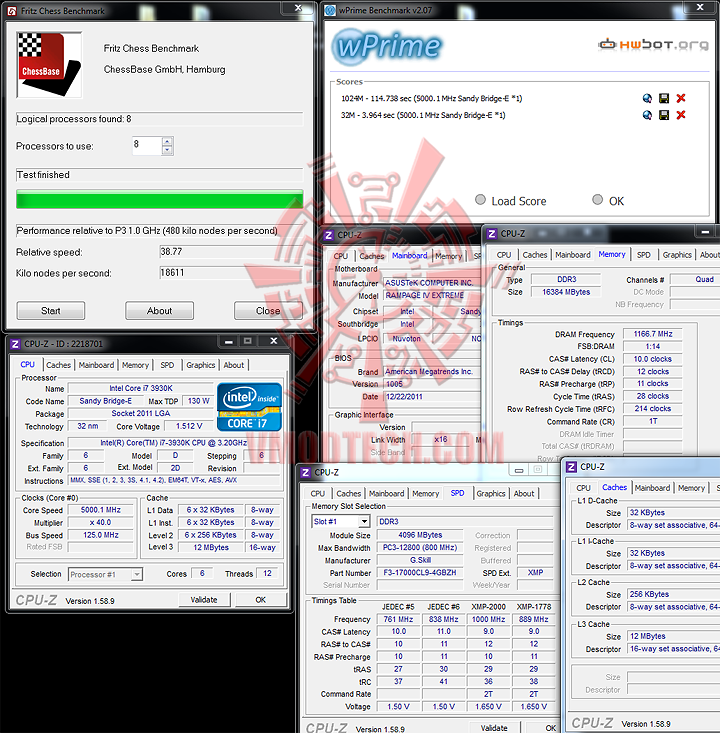
Task: Click the Memory Size 16384 MBytes value
Action: (566, 292)
